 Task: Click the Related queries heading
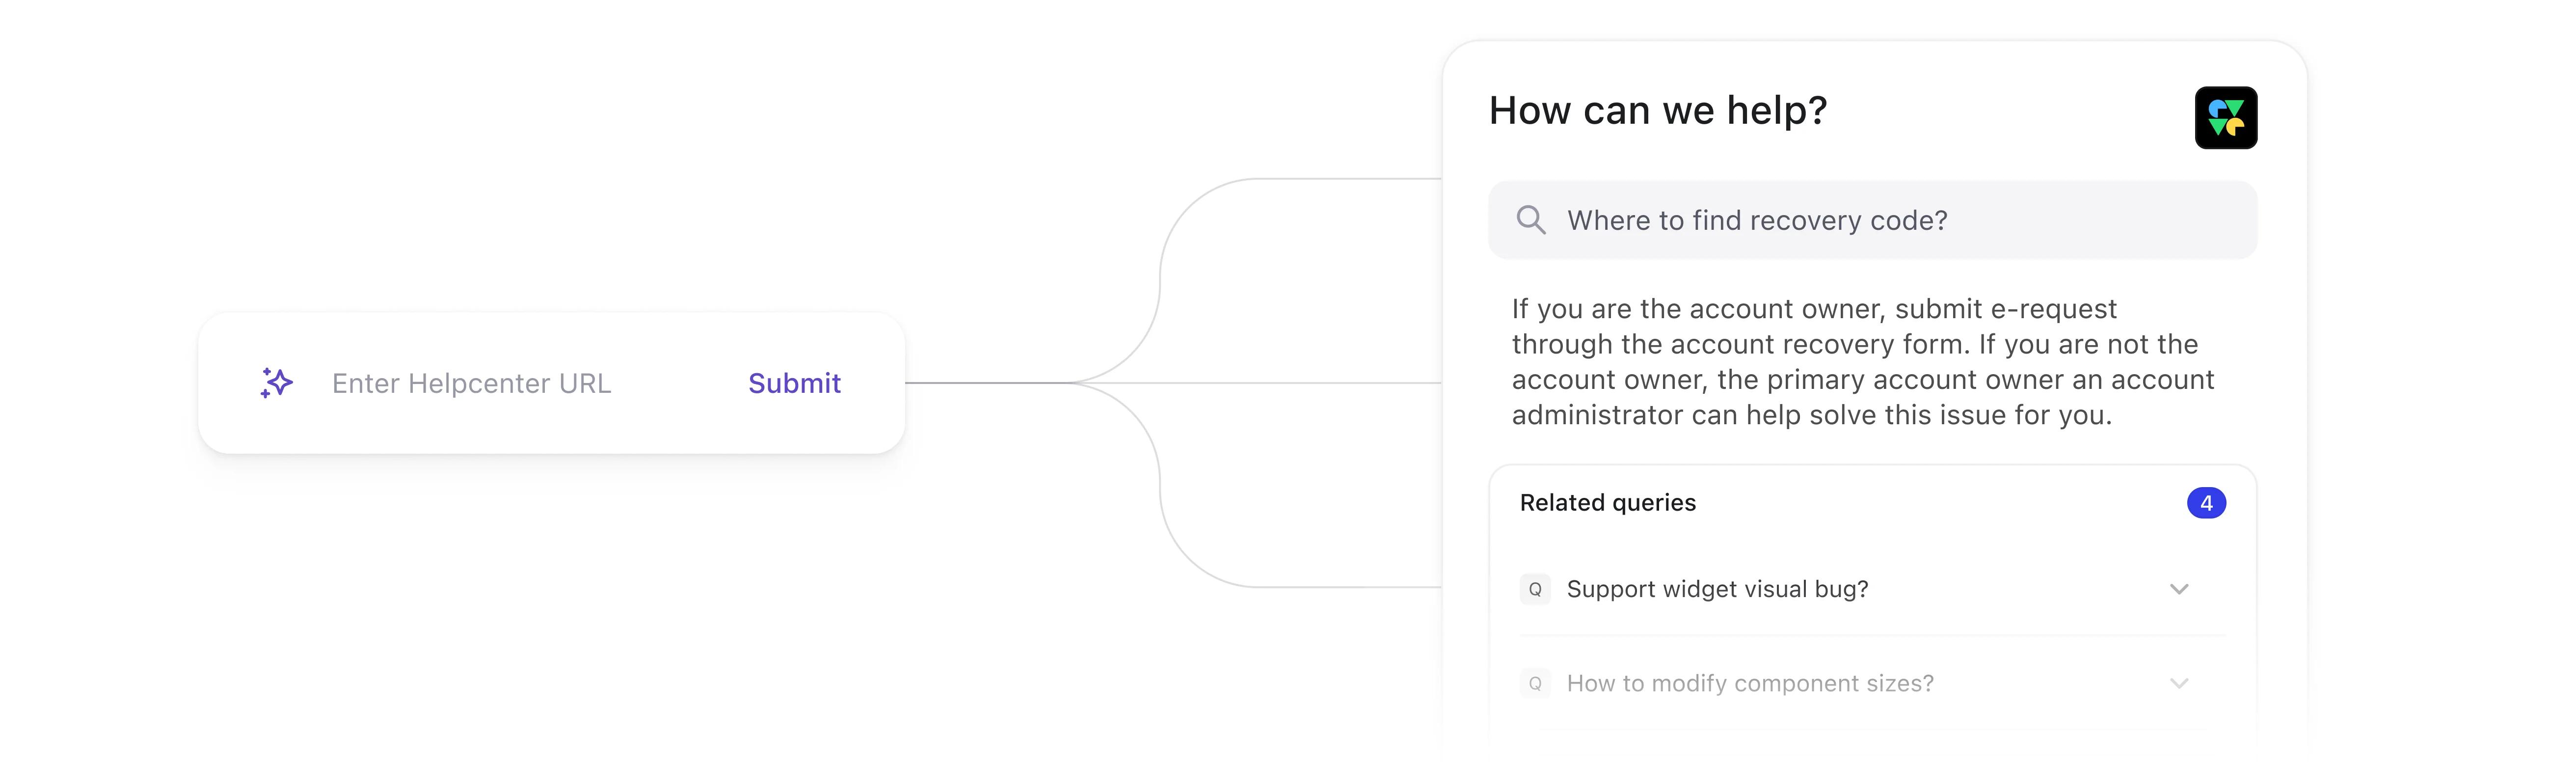pos(1608,503)
